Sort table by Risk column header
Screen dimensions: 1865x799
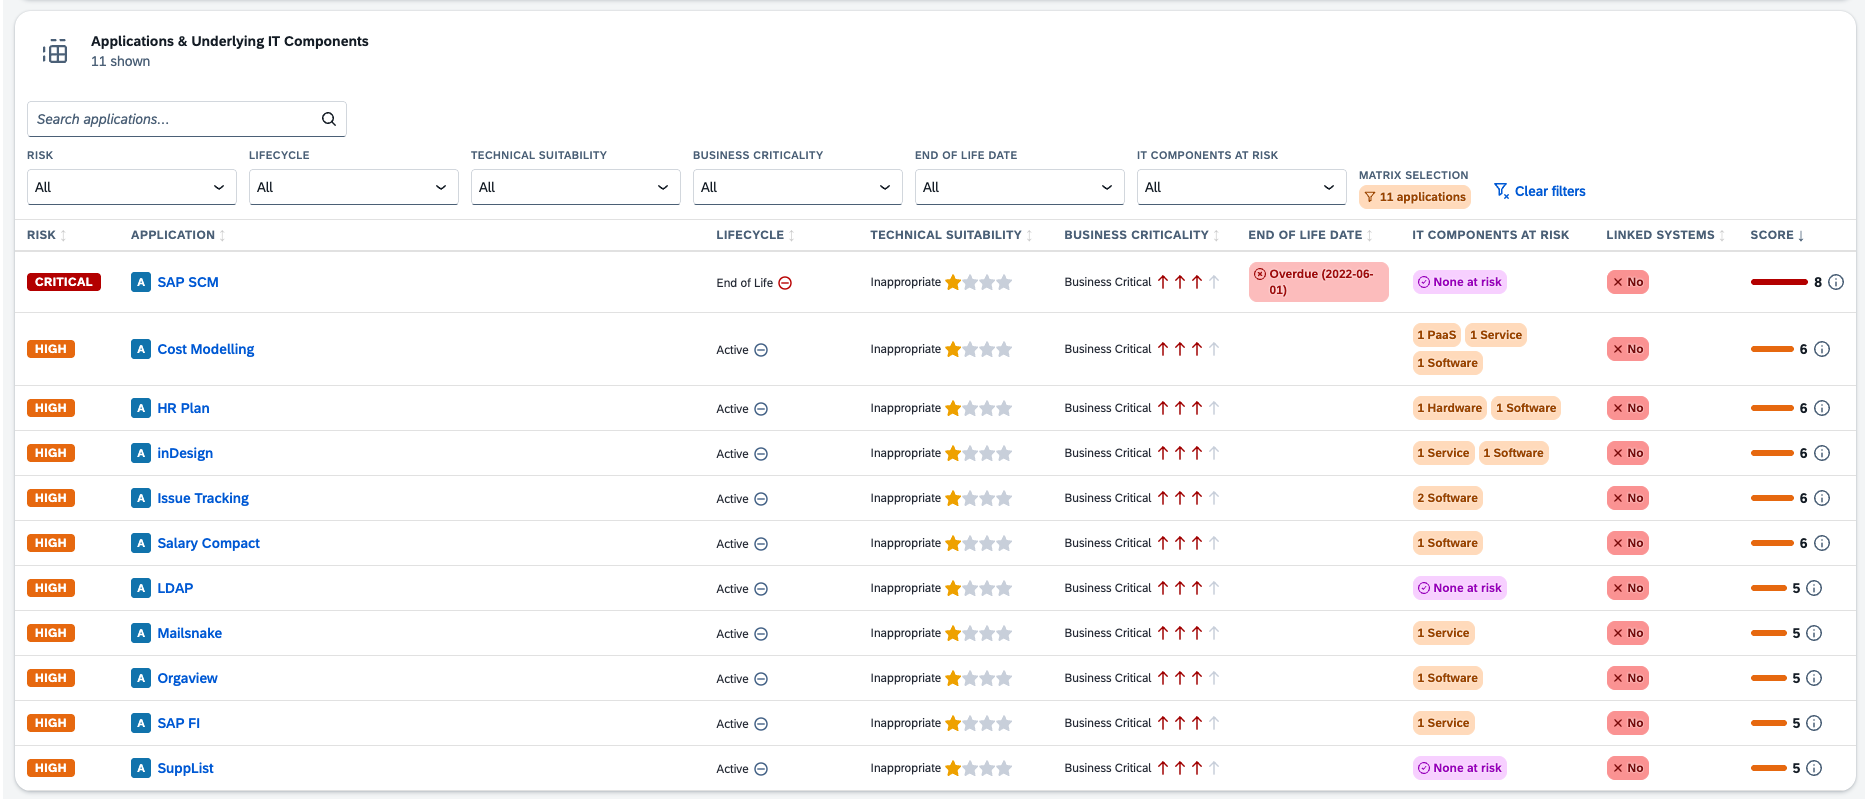tap(47, 235)
